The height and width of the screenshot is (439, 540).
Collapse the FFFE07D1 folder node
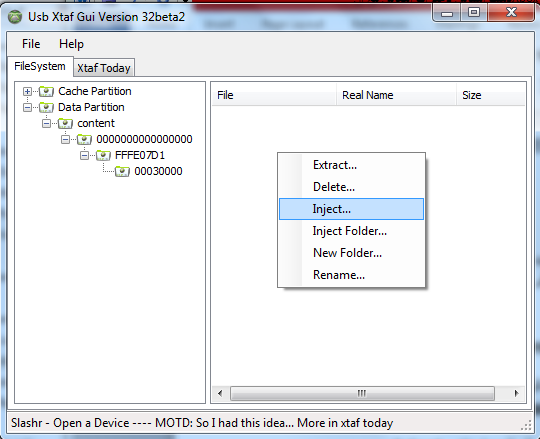[84, 155]
